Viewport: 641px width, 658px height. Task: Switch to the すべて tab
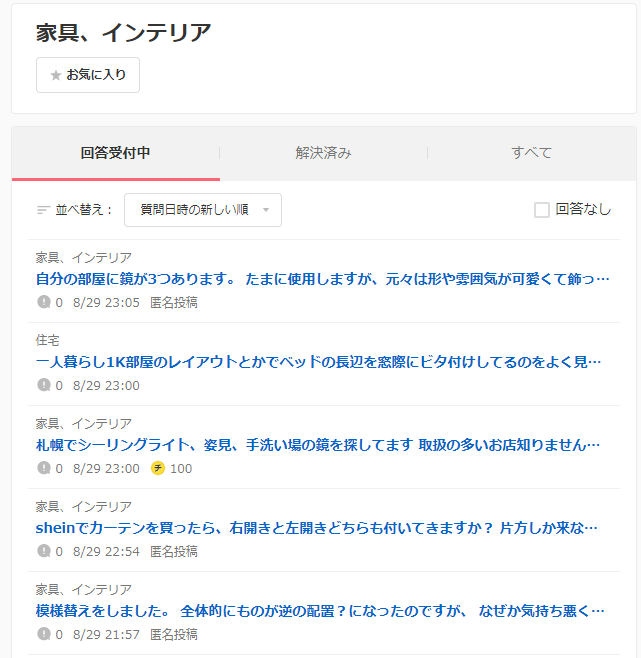(x=531, y=153)
